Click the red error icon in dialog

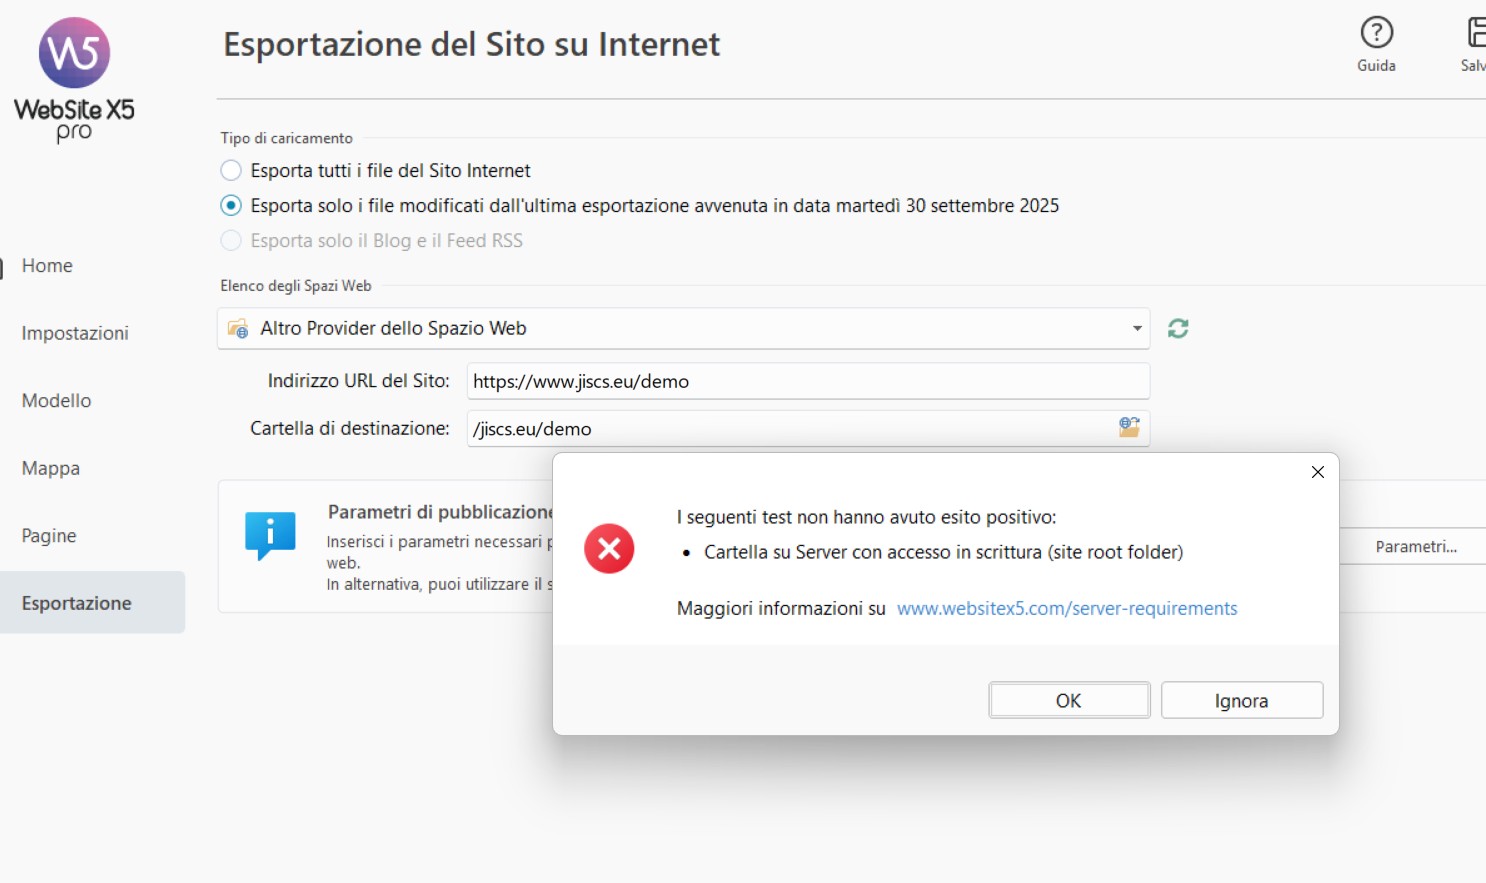click(x=609, y=548)
